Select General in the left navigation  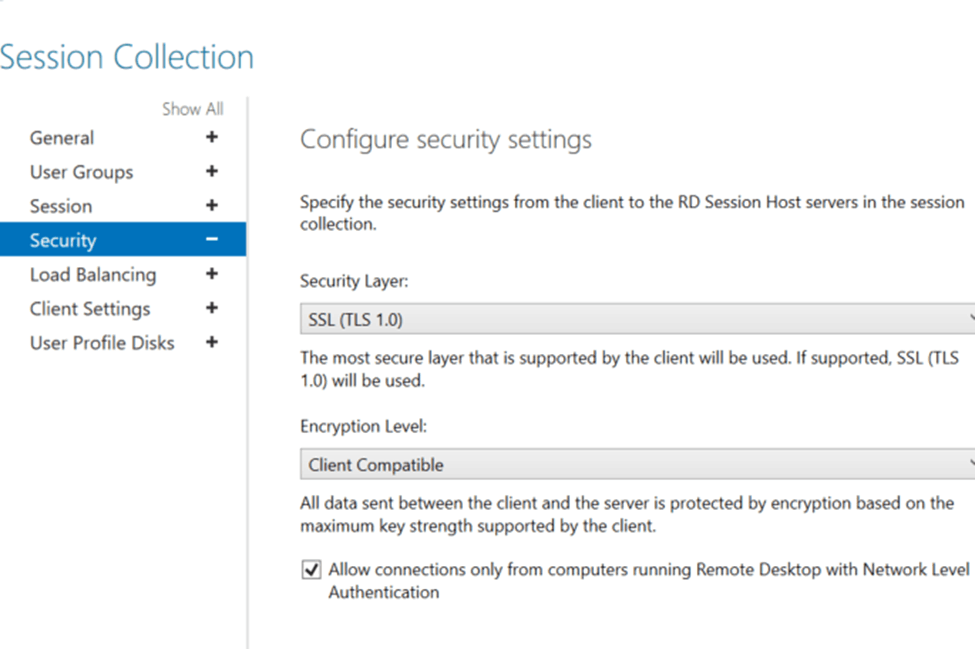pyautogui.click(x=61, y=138)
